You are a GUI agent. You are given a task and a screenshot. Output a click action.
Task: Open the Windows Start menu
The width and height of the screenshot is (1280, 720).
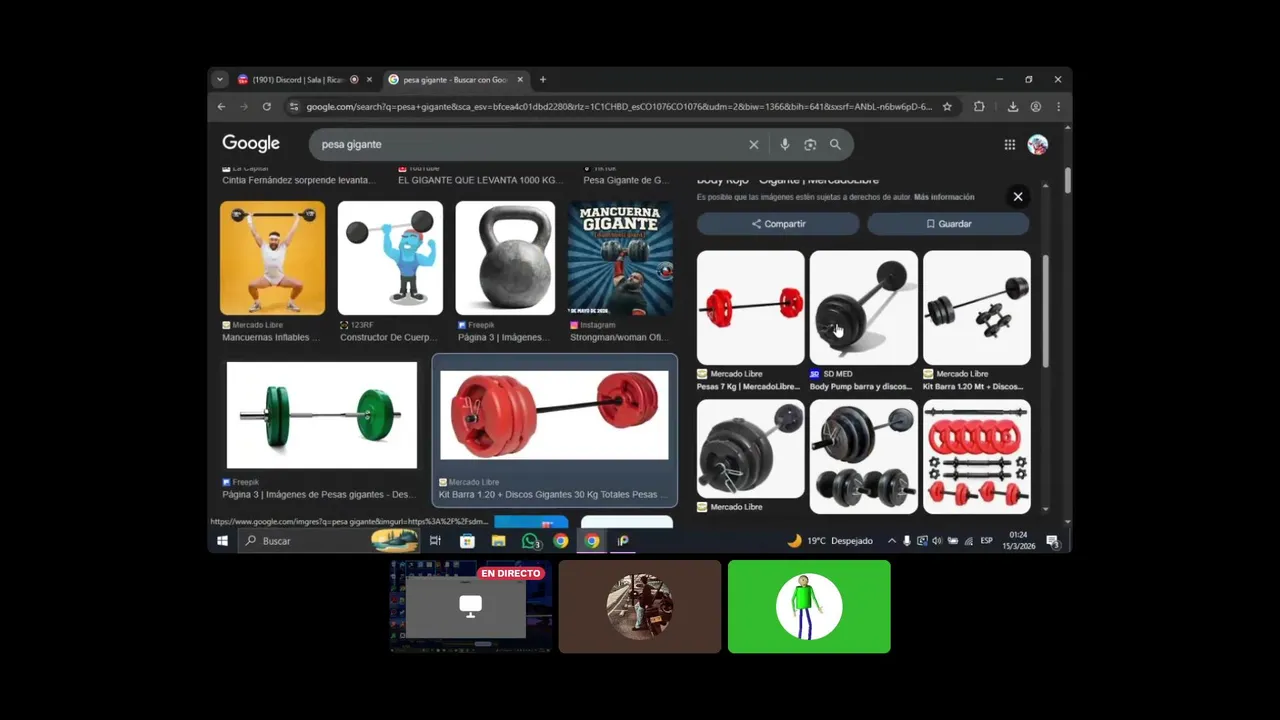223,541
